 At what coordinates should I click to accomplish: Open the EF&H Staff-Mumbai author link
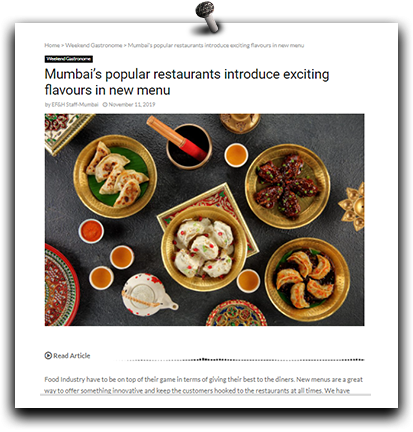pyautogui.click(x=75, y=105)
